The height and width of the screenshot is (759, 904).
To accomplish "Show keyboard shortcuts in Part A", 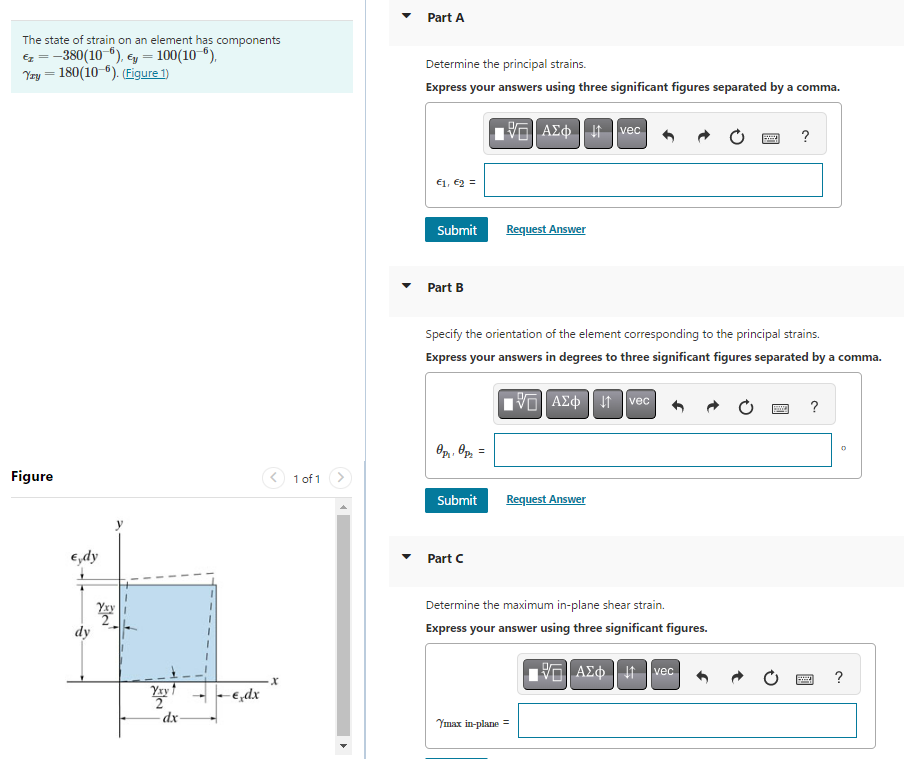I will point(771,138).
